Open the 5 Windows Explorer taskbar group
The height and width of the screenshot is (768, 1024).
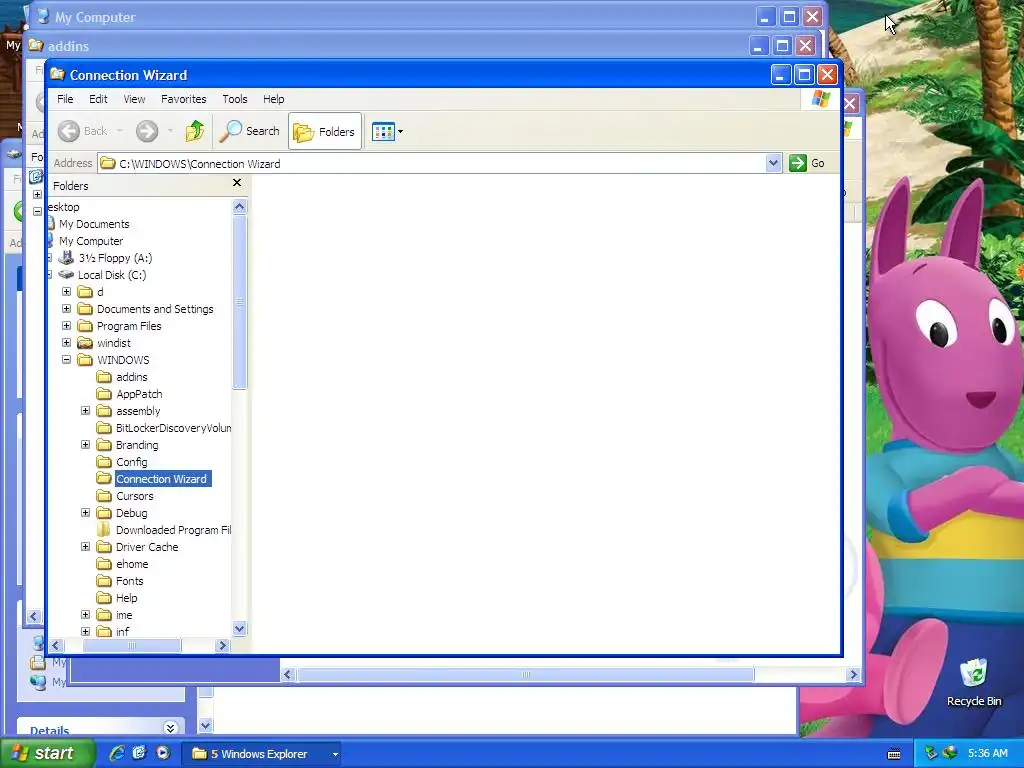pyautogui.click(x=262, y=754)
